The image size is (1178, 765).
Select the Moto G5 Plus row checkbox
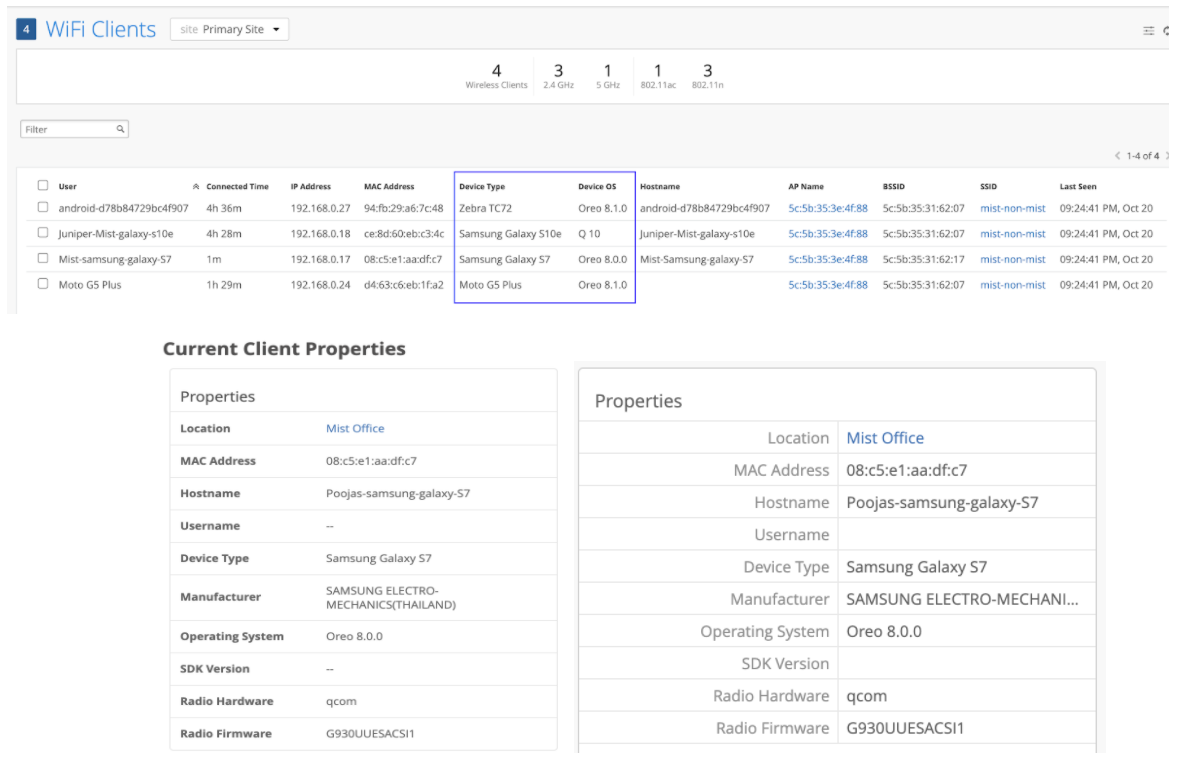(x=42, y=284)
